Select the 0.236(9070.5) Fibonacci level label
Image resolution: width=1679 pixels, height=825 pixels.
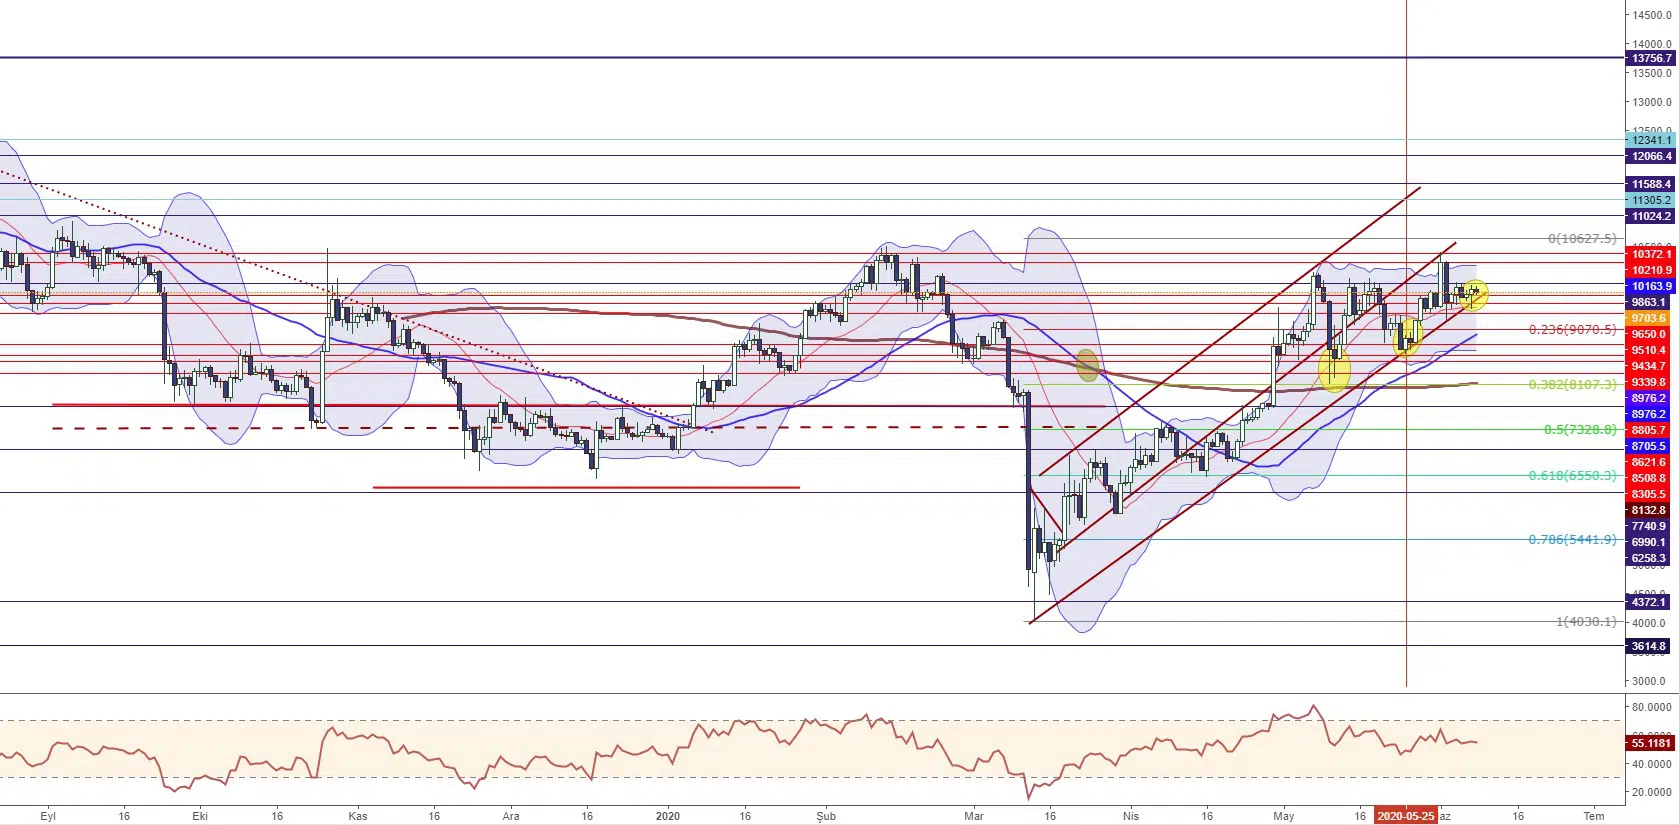click(1572, 329)
